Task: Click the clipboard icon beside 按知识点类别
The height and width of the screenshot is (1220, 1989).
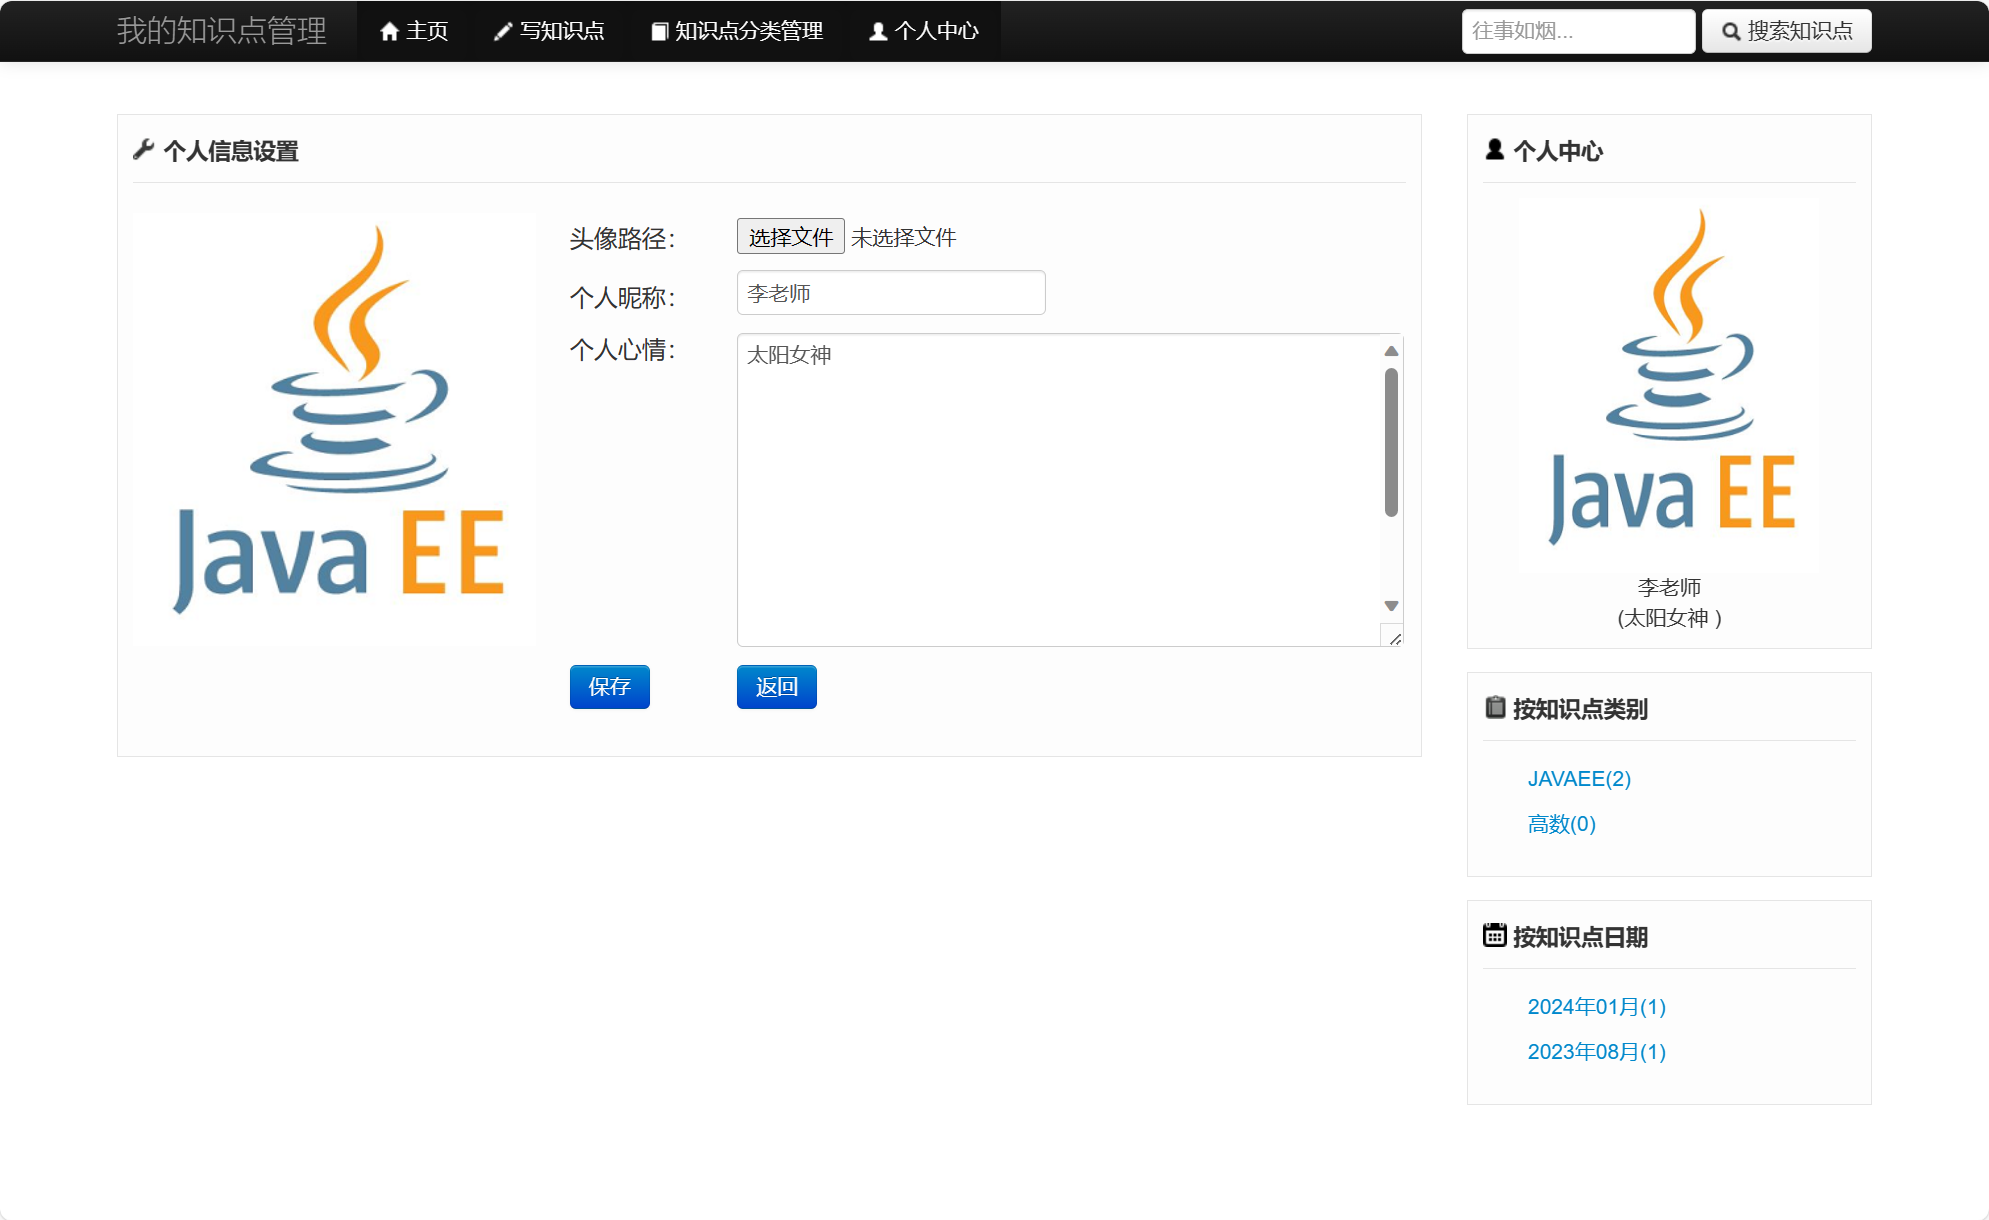Action: [1495, 708]
